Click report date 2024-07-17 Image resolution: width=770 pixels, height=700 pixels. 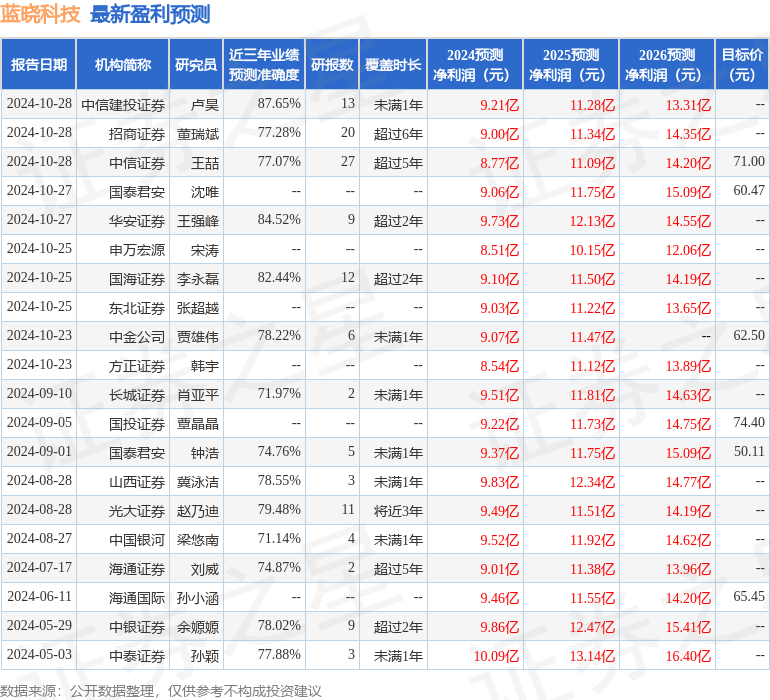[x=39, y=567]
